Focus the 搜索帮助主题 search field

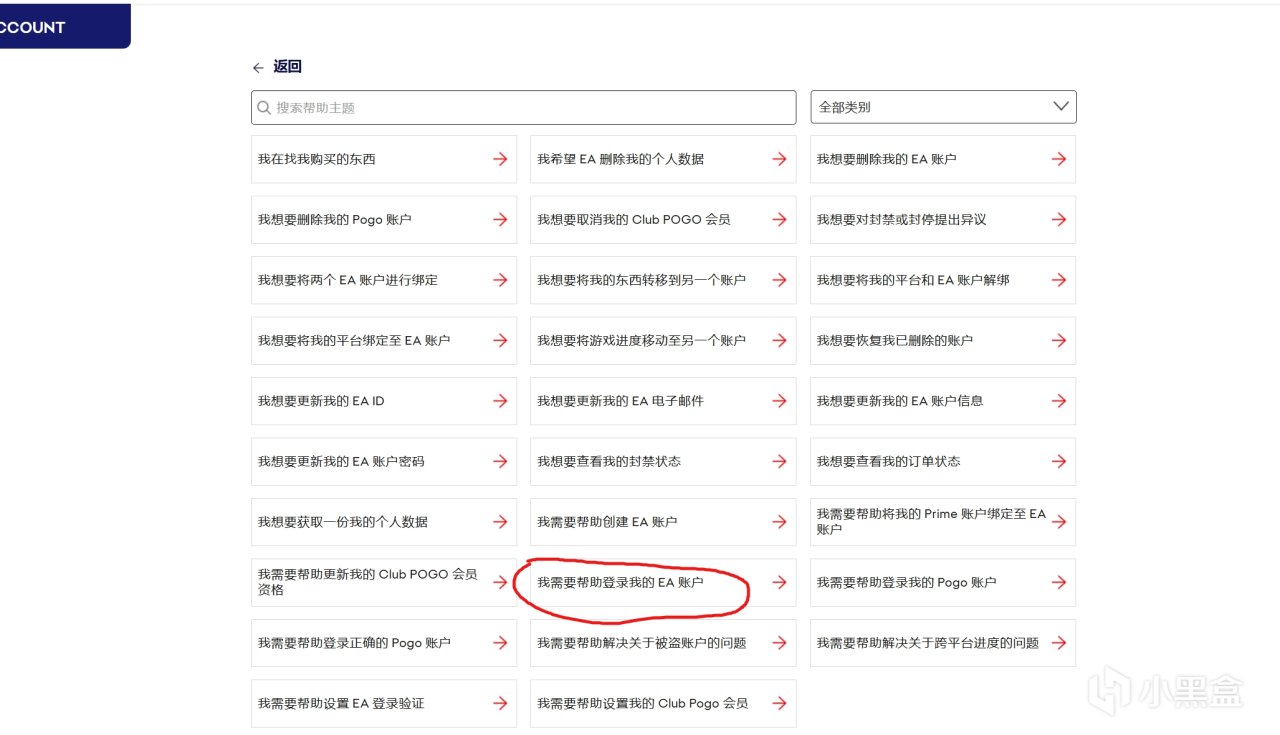coord(523,107)
